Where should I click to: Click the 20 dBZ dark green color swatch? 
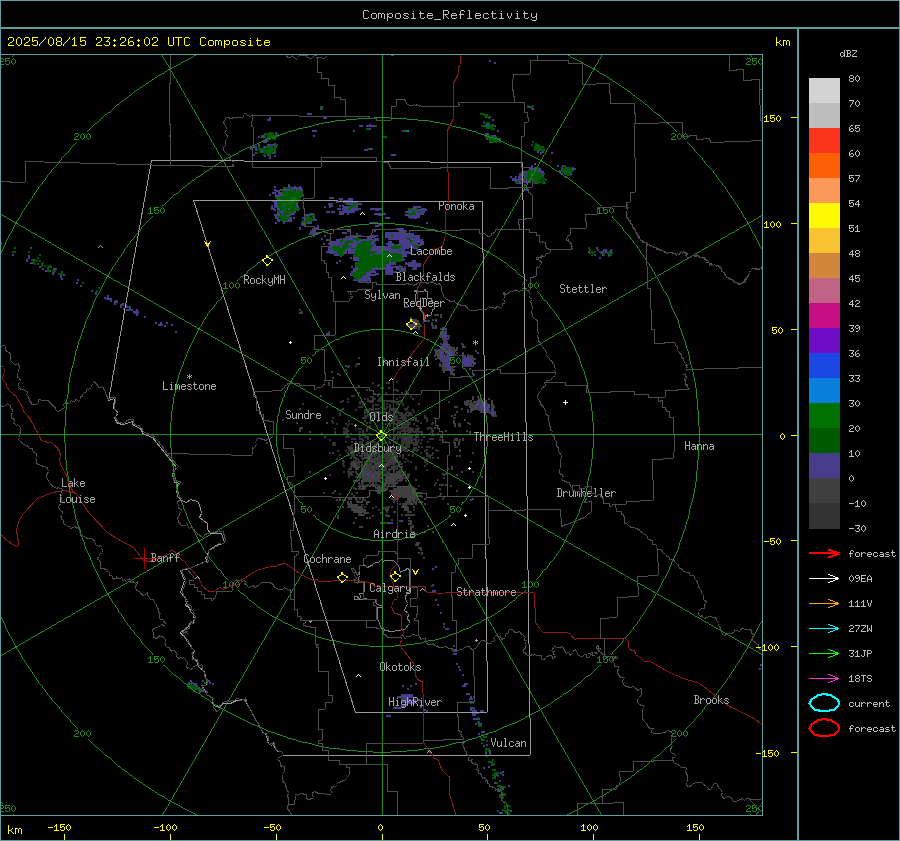[x=824, y=440]
